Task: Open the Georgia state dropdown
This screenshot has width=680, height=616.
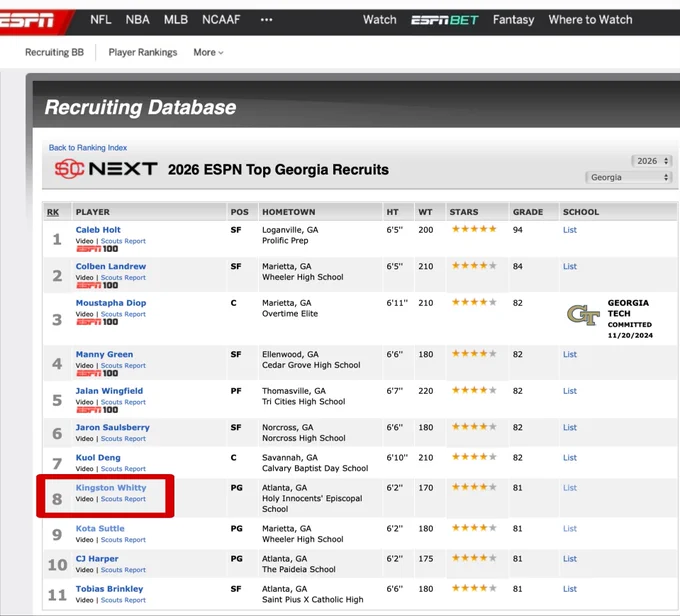Action: (x=628, y=177)
